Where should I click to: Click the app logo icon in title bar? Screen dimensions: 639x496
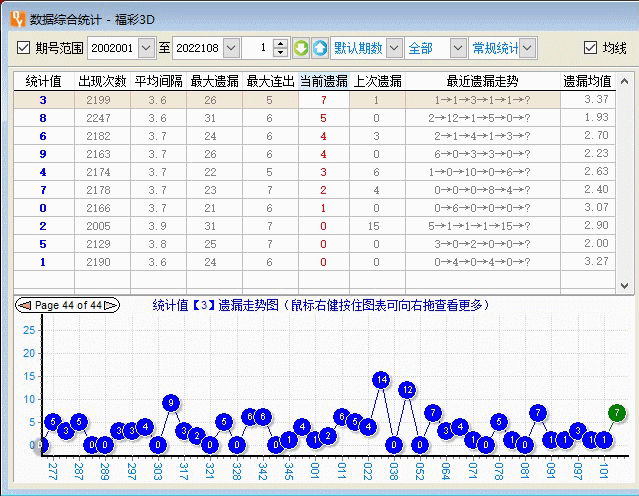pos(18,19)
